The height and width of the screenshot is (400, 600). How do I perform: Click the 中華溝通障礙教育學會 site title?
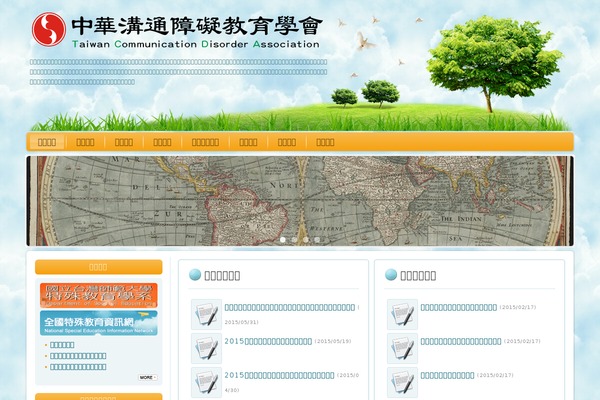(x=197, y=26)
